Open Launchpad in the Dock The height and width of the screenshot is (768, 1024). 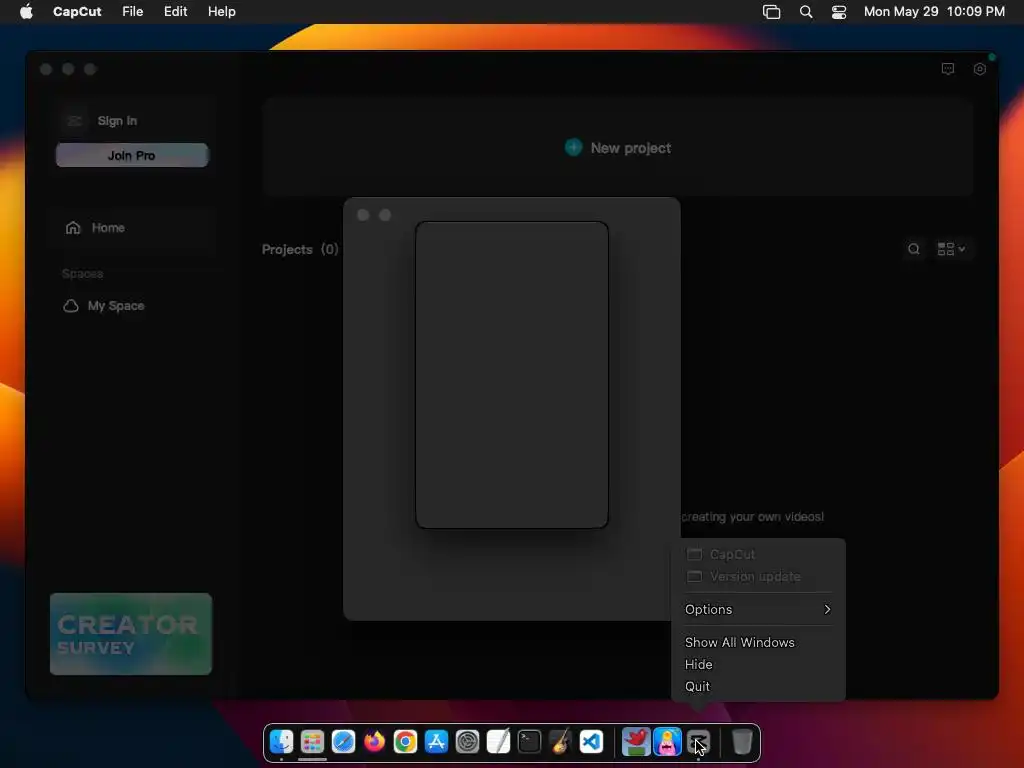pos(312,742)
